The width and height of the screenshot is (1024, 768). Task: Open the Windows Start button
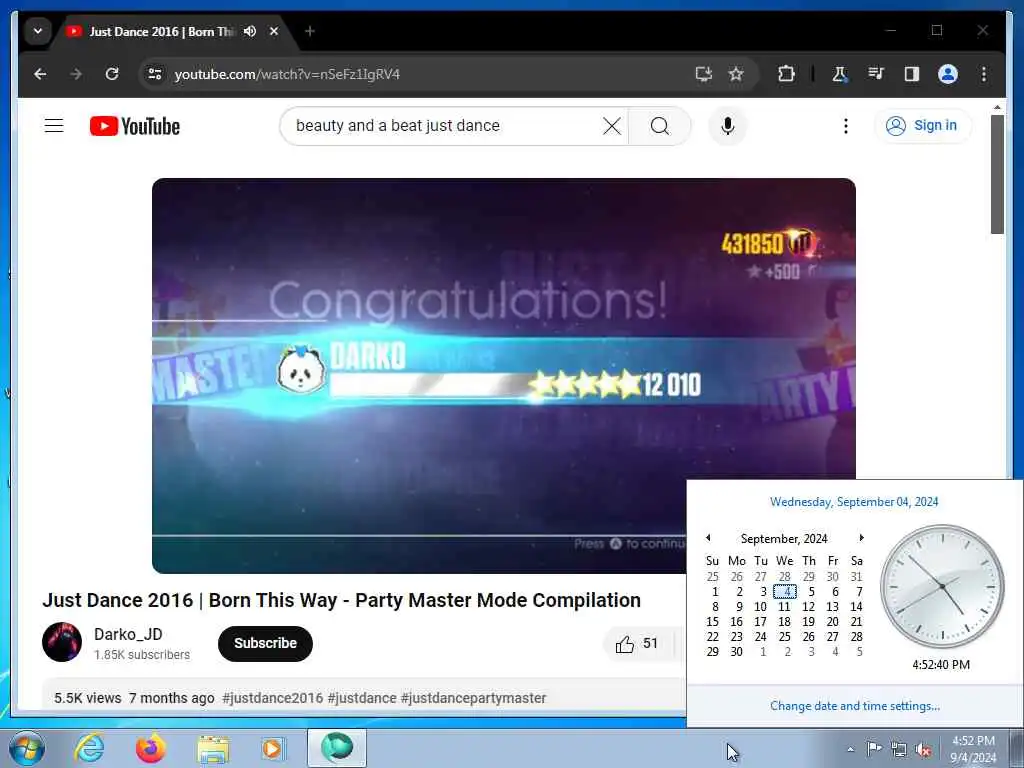tap(26, 748)
